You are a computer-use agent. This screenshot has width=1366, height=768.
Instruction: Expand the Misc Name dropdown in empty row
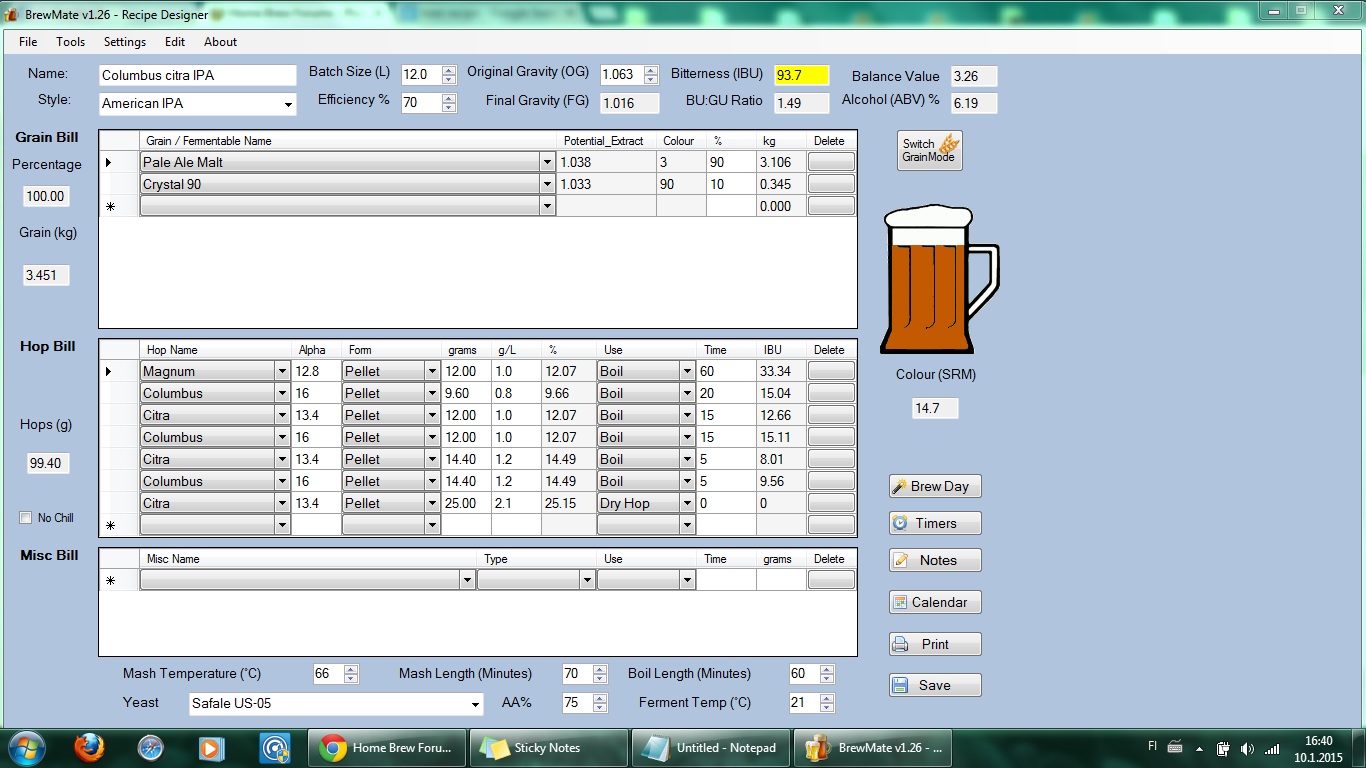pos(467,580)
